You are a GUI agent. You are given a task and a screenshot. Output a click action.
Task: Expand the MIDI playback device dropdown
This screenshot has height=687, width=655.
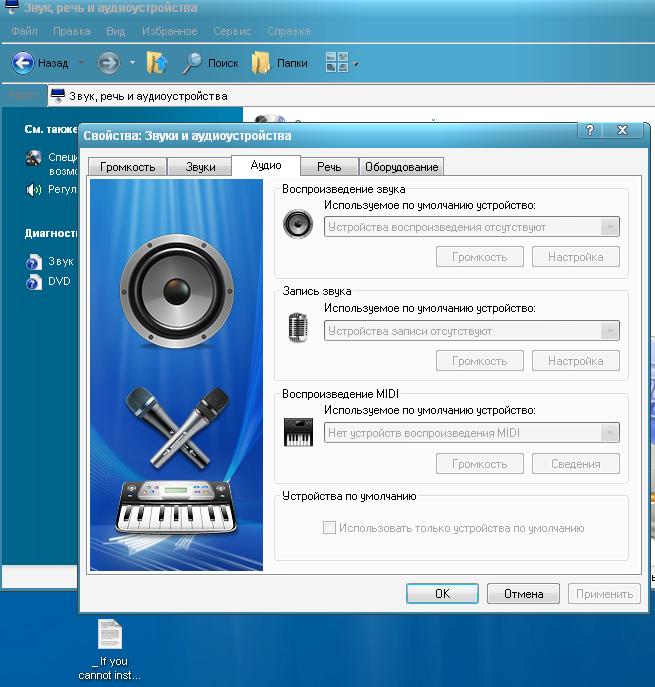point(609,433)
